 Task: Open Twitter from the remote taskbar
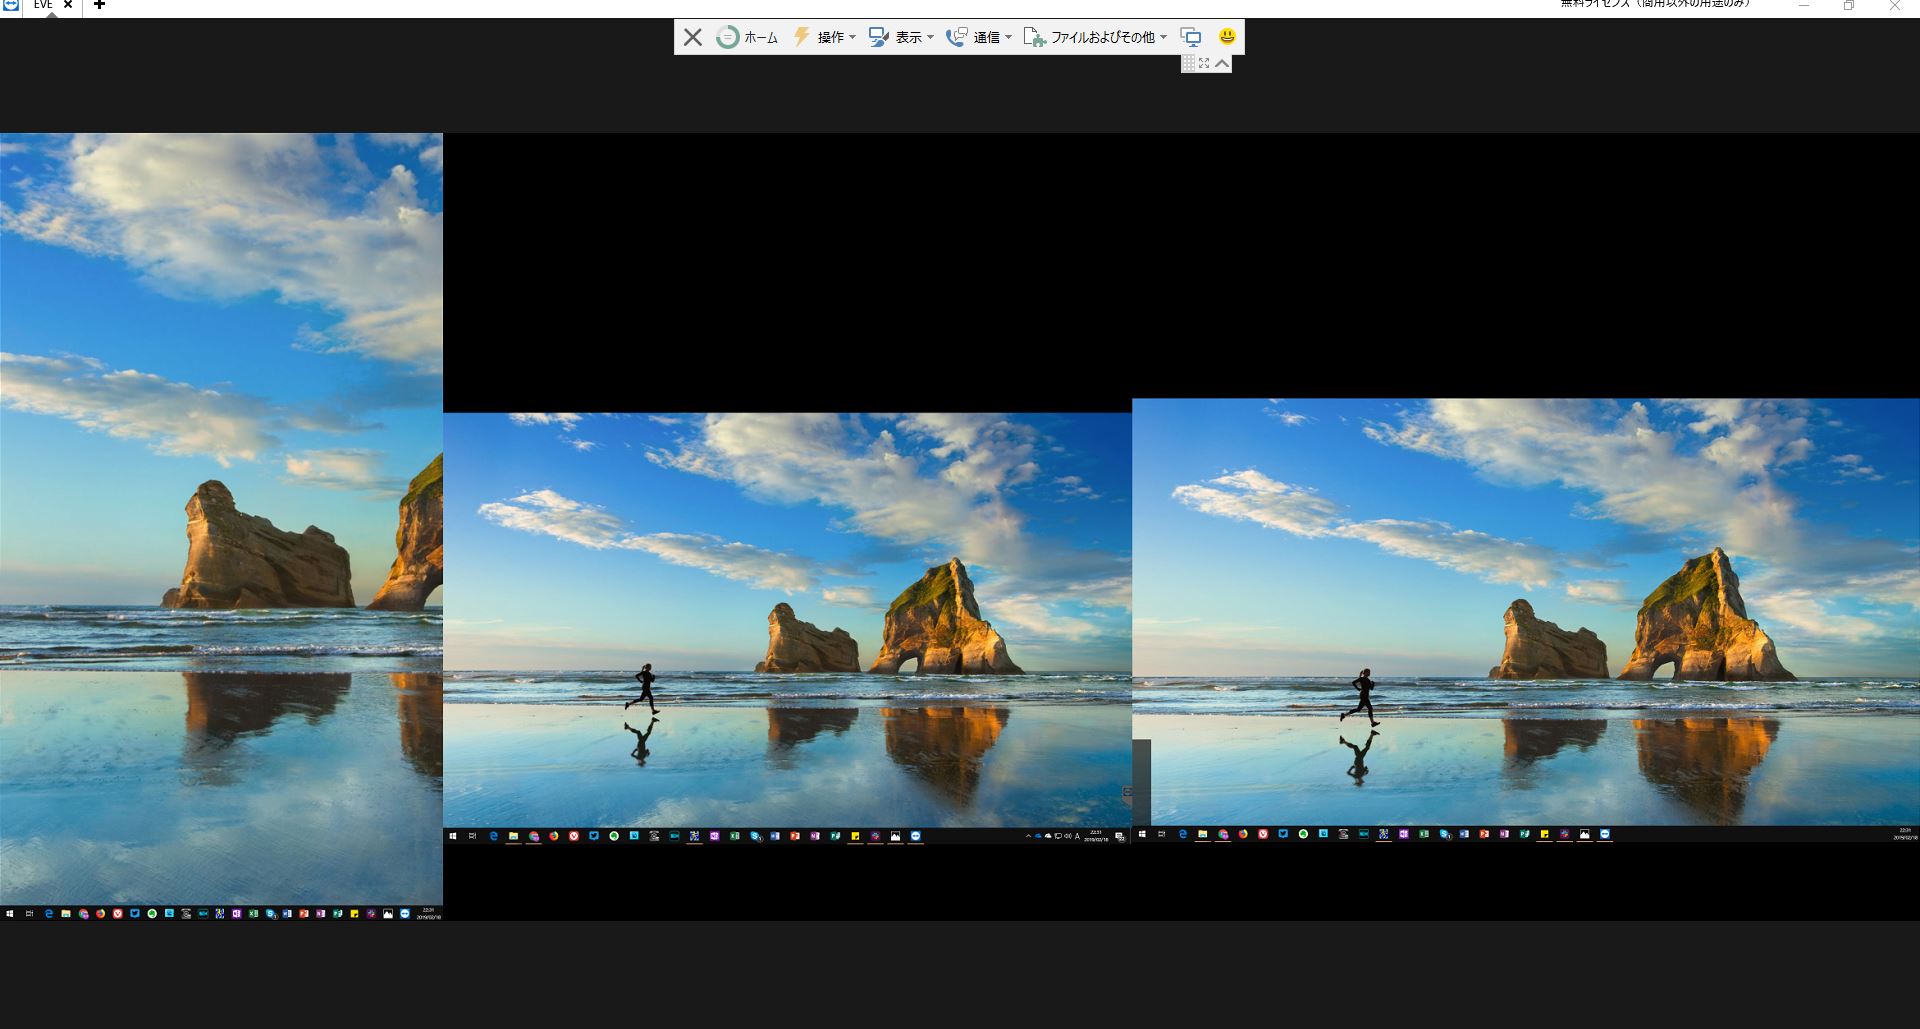[595, 835]
